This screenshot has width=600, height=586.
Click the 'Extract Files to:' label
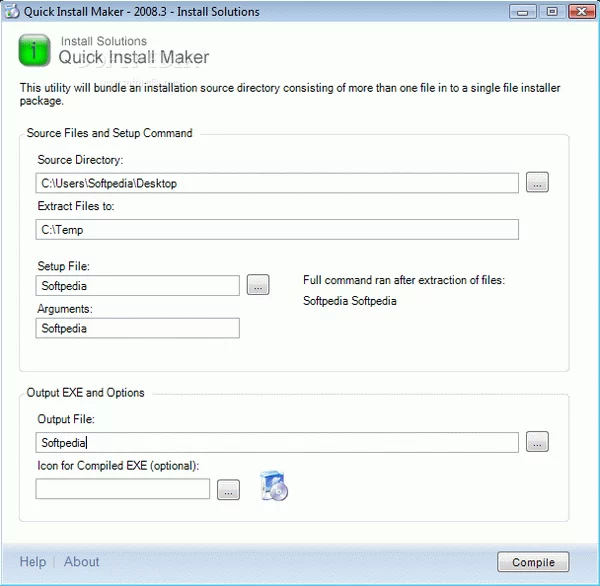(76, 206)
